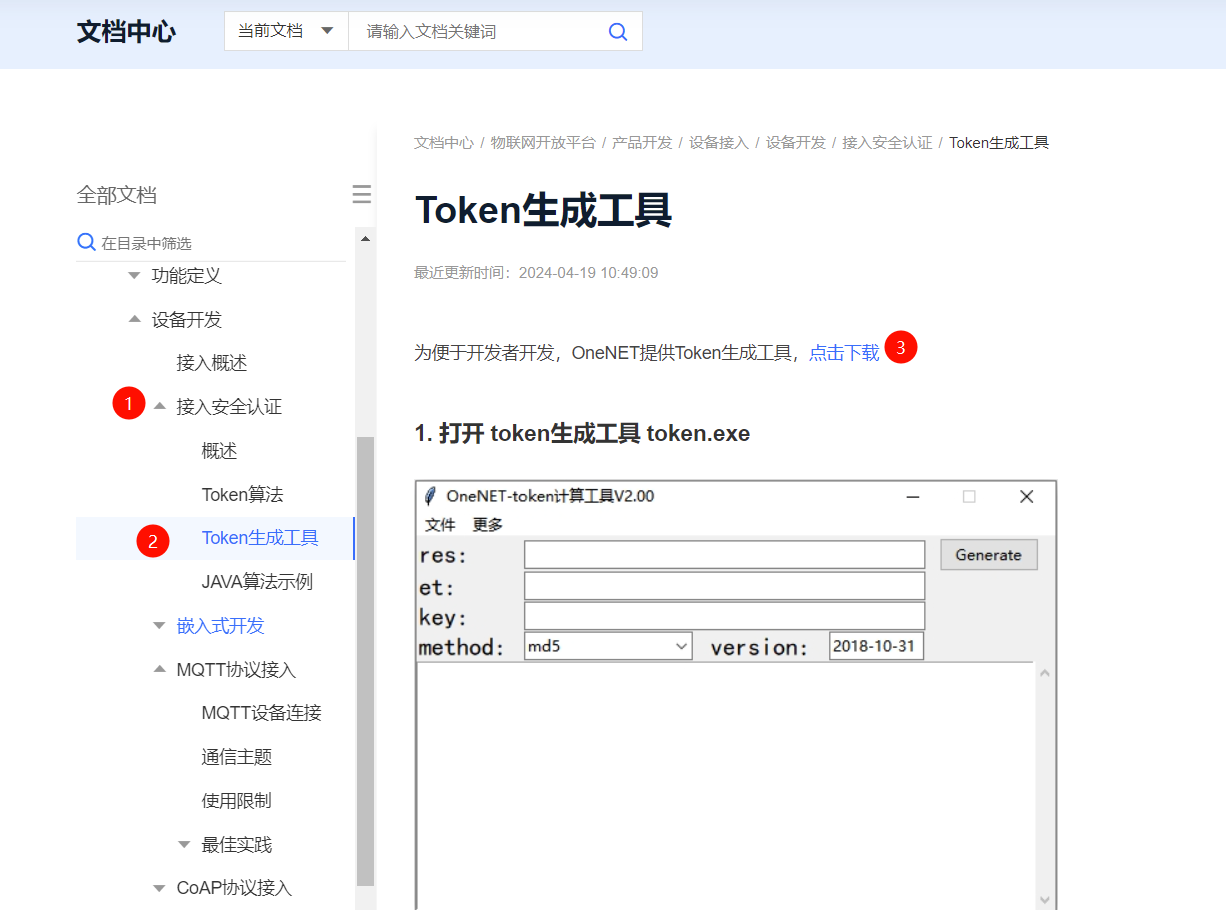Screen dimensions: 1226x910
Task: Click the 文档中心 logo
Action: pos(125,31)
